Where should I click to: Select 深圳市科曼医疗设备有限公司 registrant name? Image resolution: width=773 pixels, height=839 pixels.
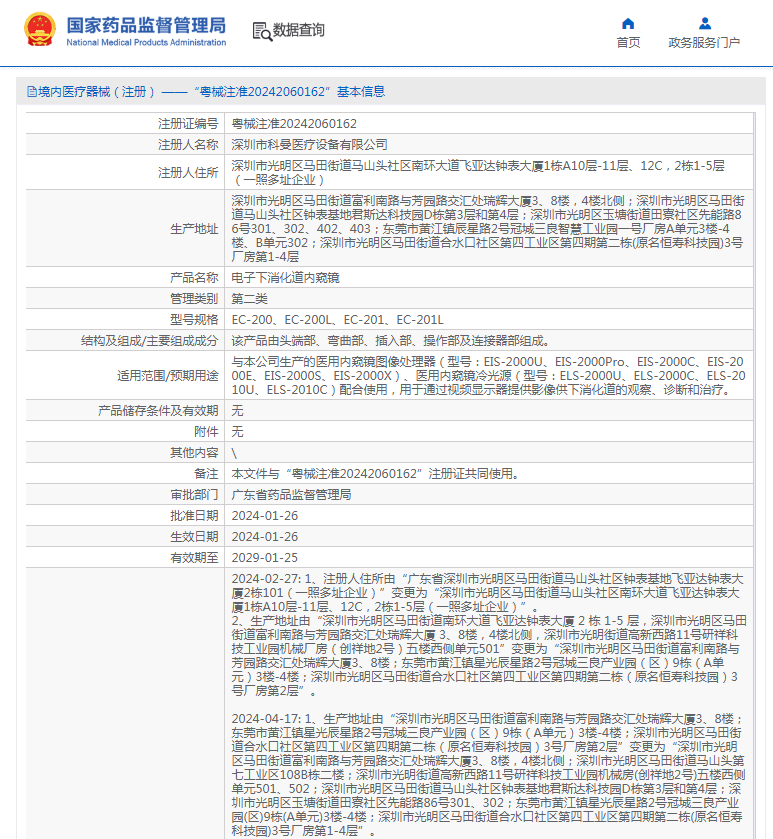(x=309, y=144)
